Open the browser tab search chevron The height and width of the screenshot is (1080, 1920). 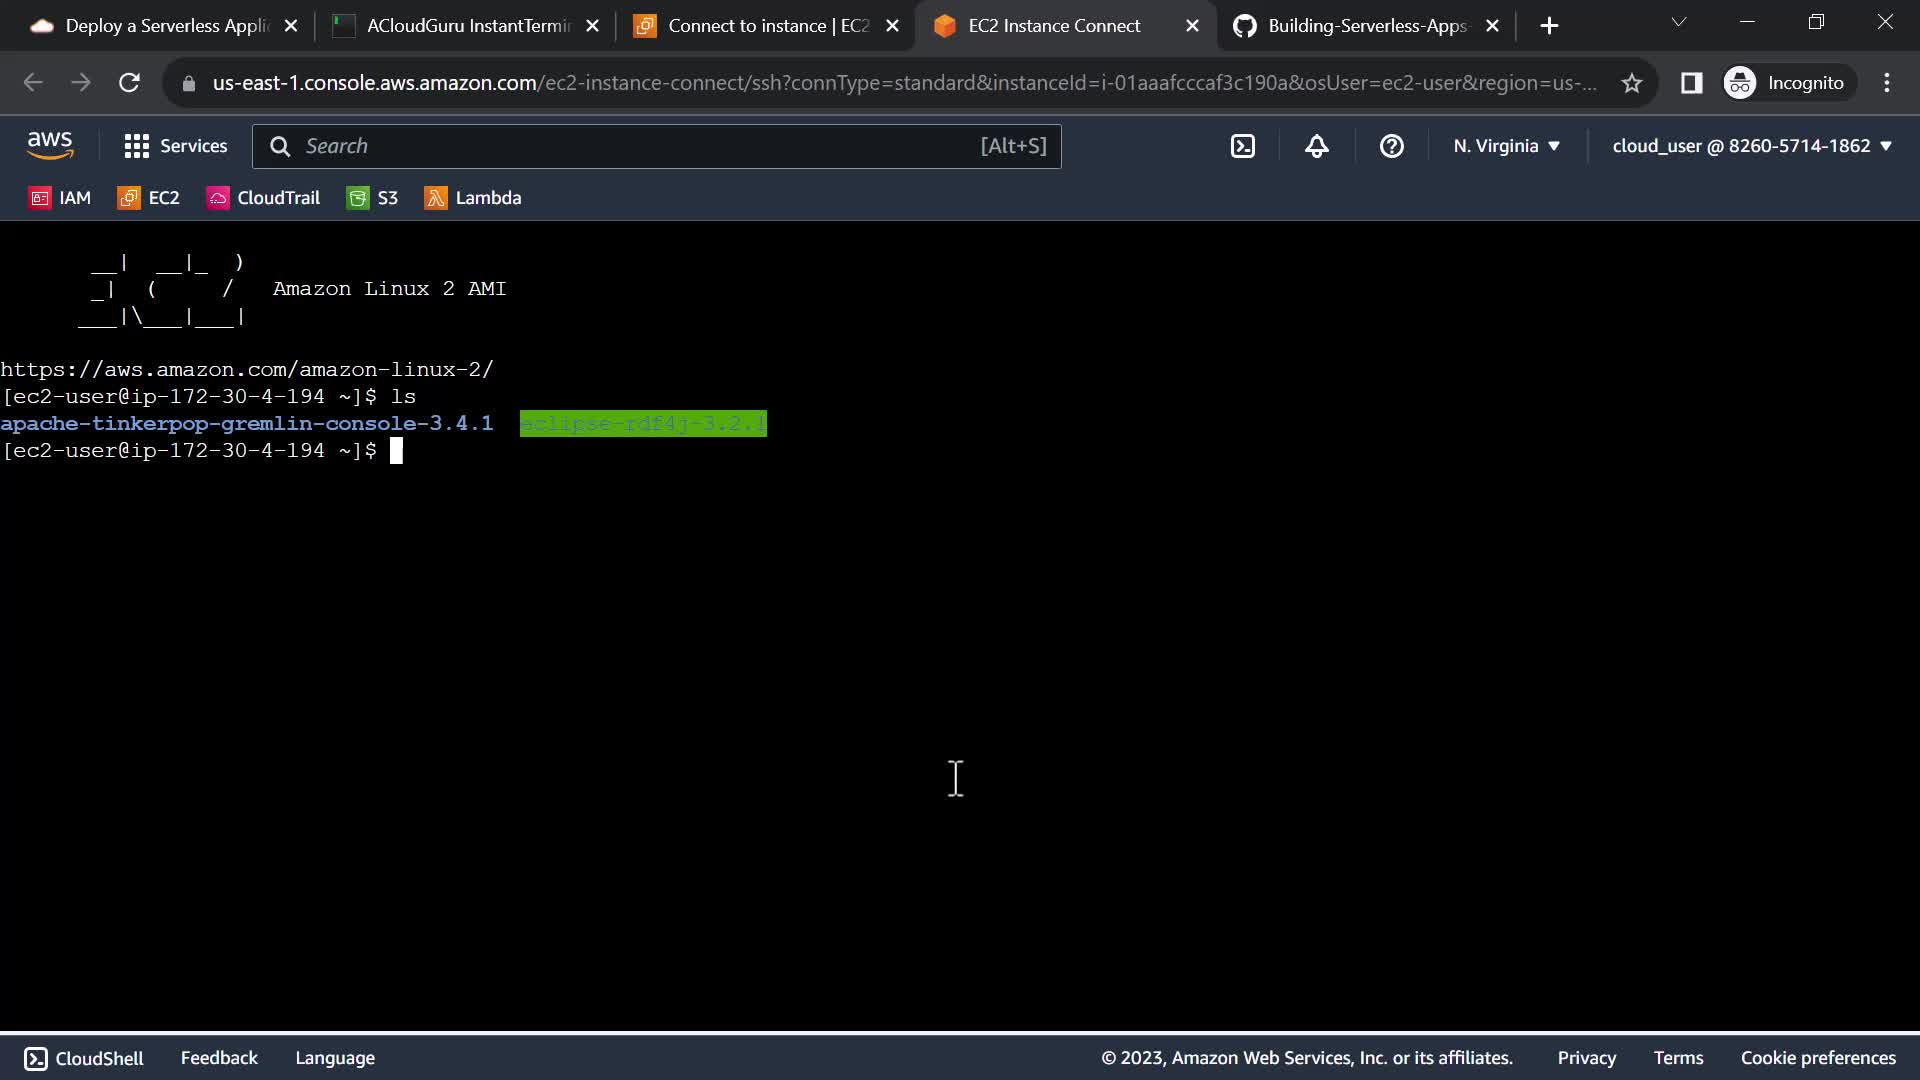(1679, 23)
